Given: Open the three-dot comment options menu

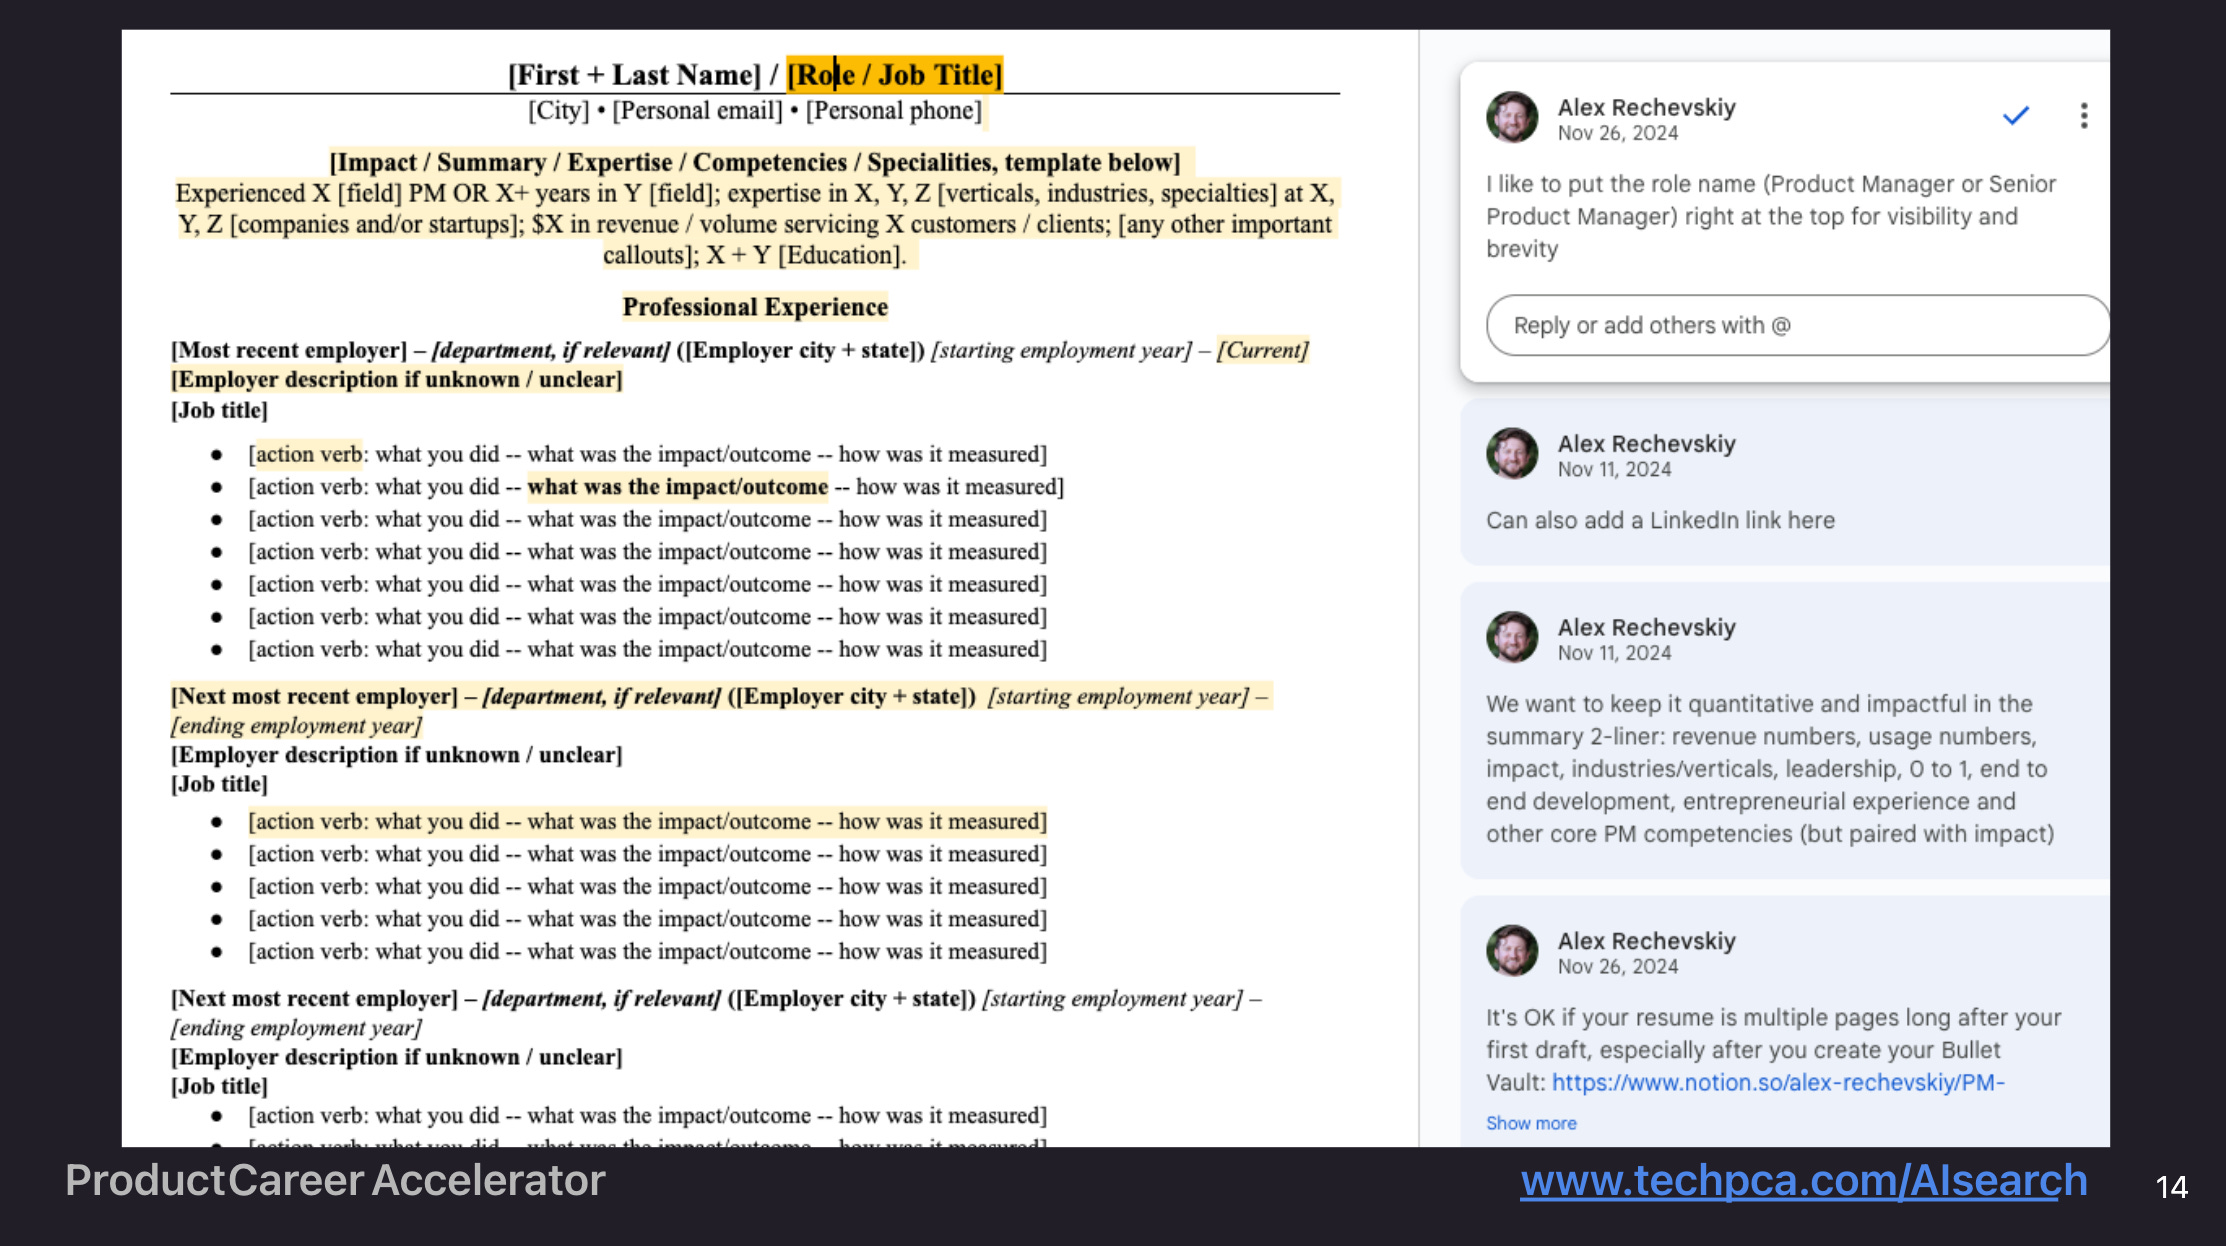Looking at the screenshot, I should click(x=2083, y=116).
